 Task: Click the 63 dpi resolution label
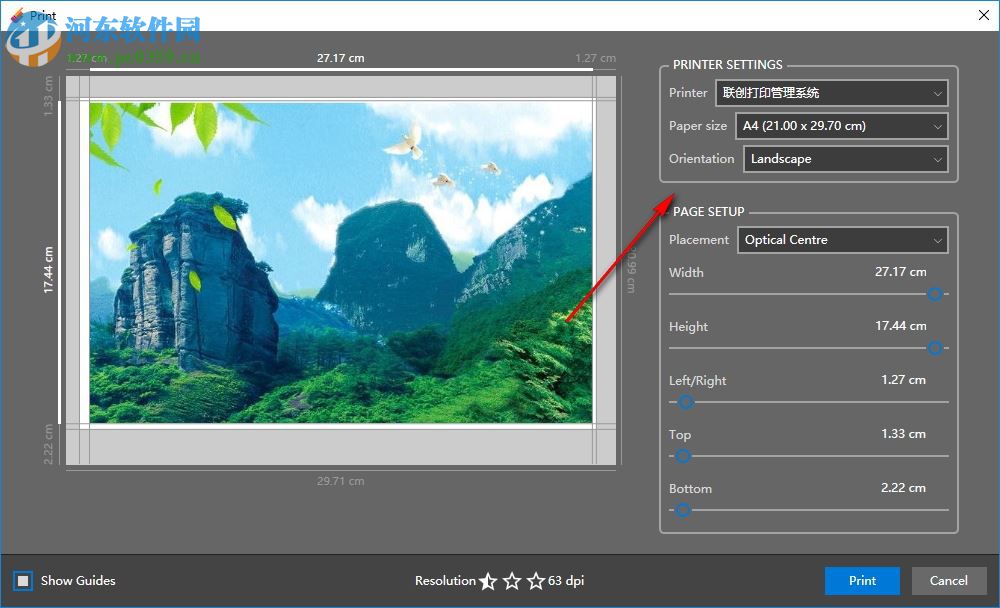pyautogui.click(x=568, y=580)
